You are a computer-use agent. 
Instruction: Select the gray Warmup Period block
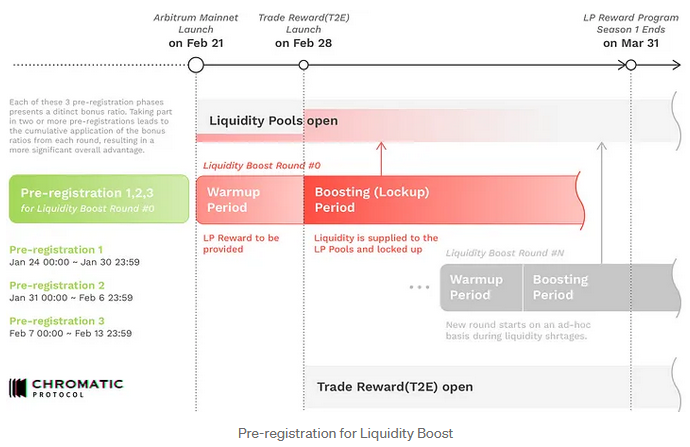[x=481, y=287]
